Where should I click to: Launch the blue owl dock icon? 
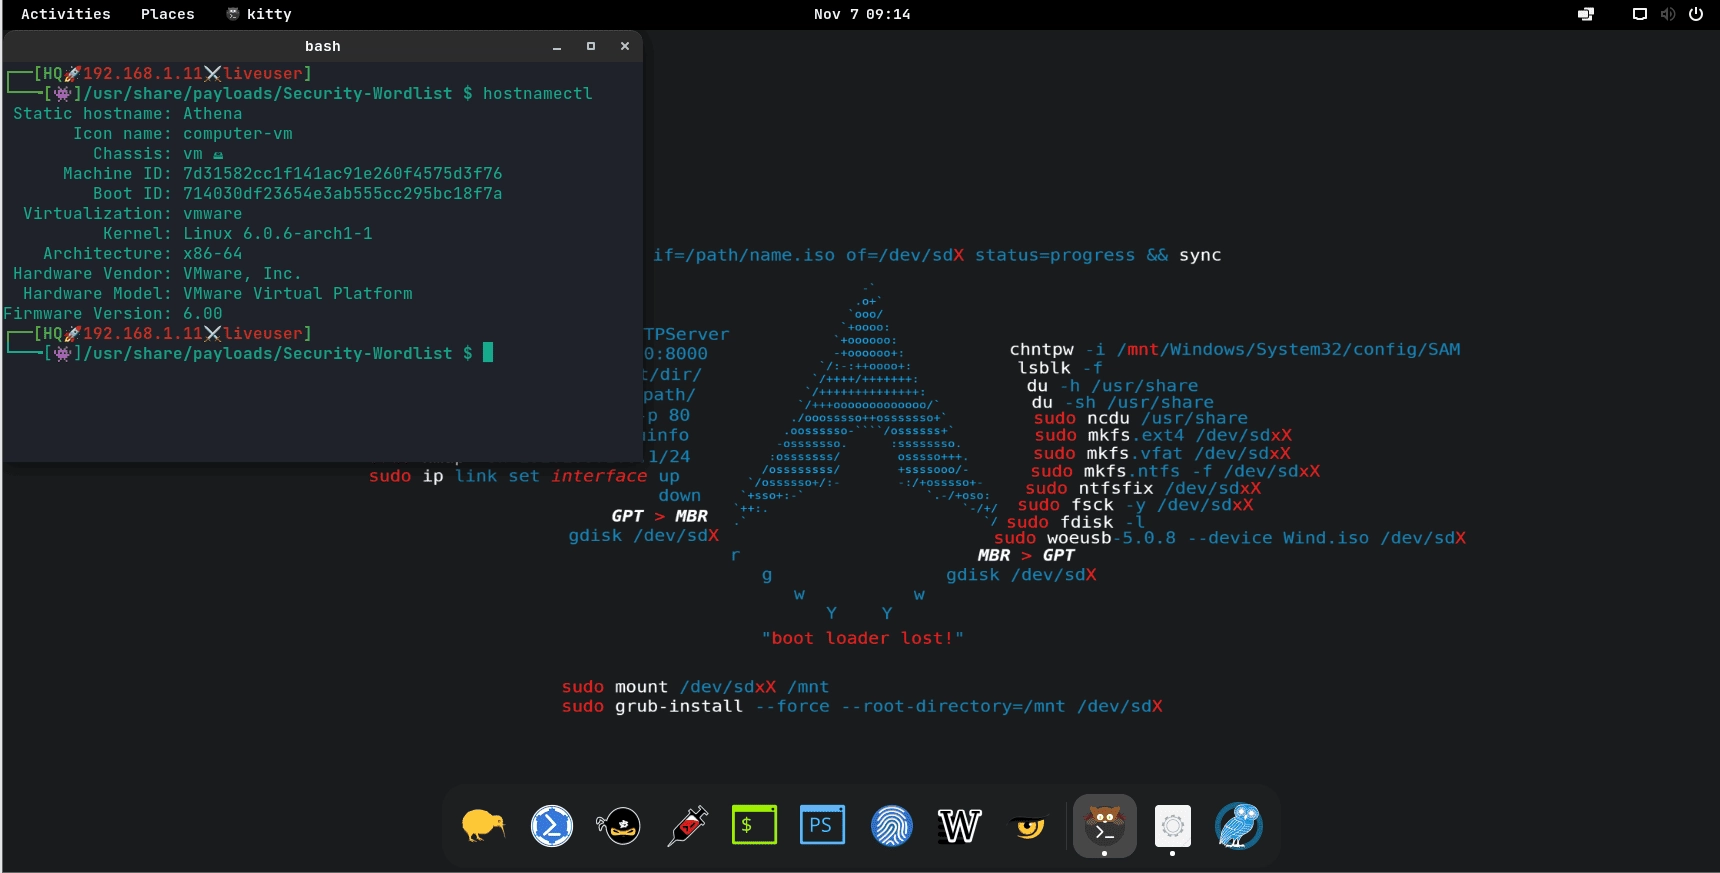[x=1239, y=826]
